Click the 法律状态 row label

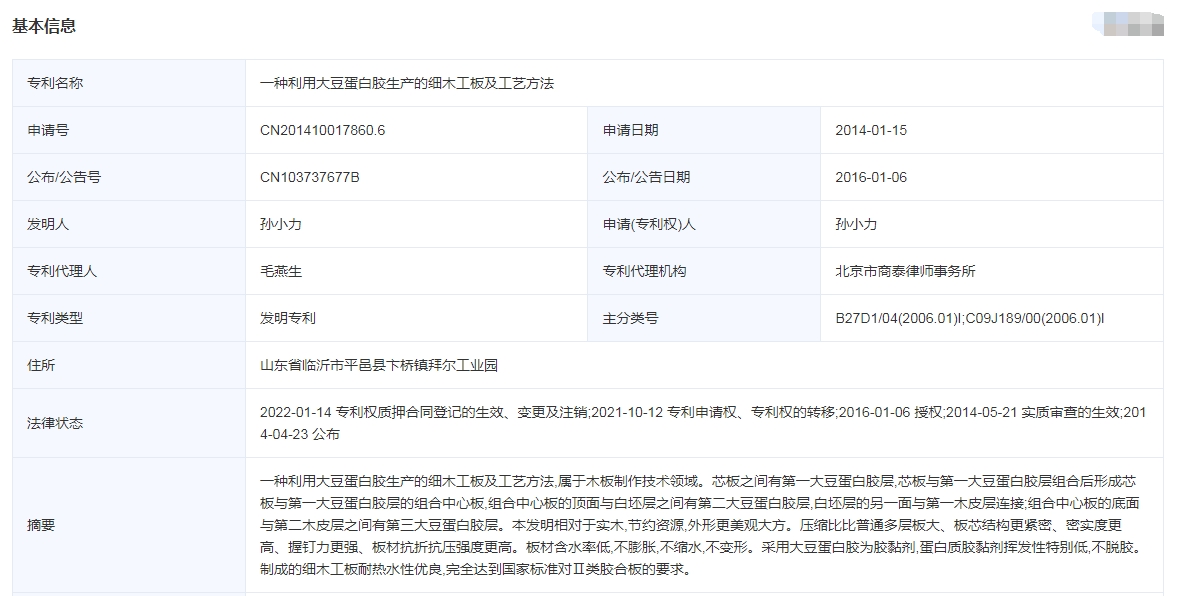(x=55, y=423)
